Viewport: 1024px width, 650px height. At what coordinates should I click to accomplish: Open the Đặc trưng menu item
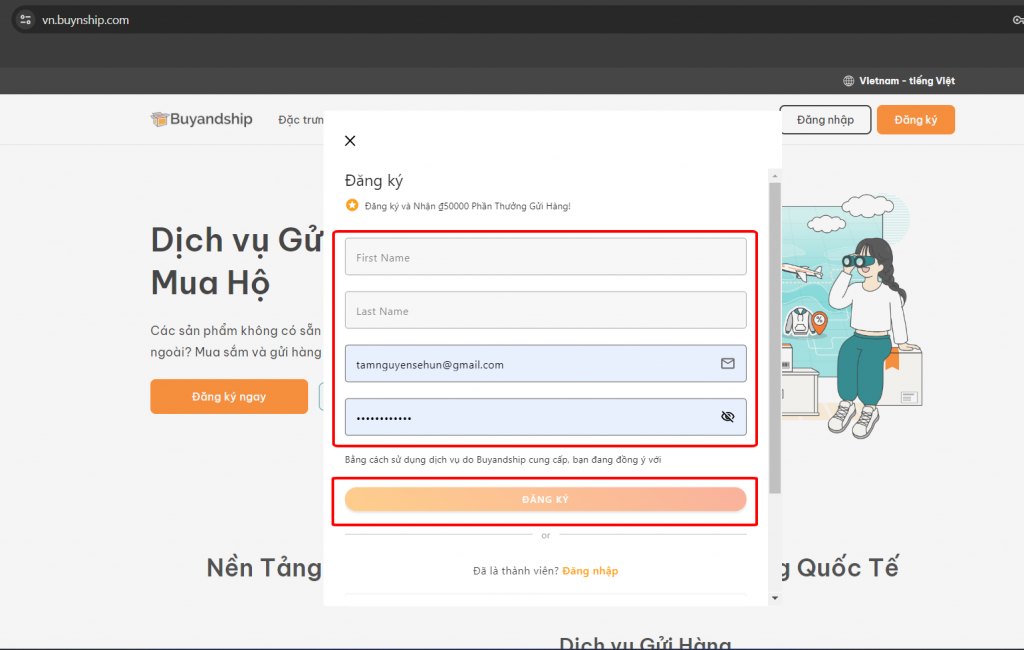click(x=301, y=120)
